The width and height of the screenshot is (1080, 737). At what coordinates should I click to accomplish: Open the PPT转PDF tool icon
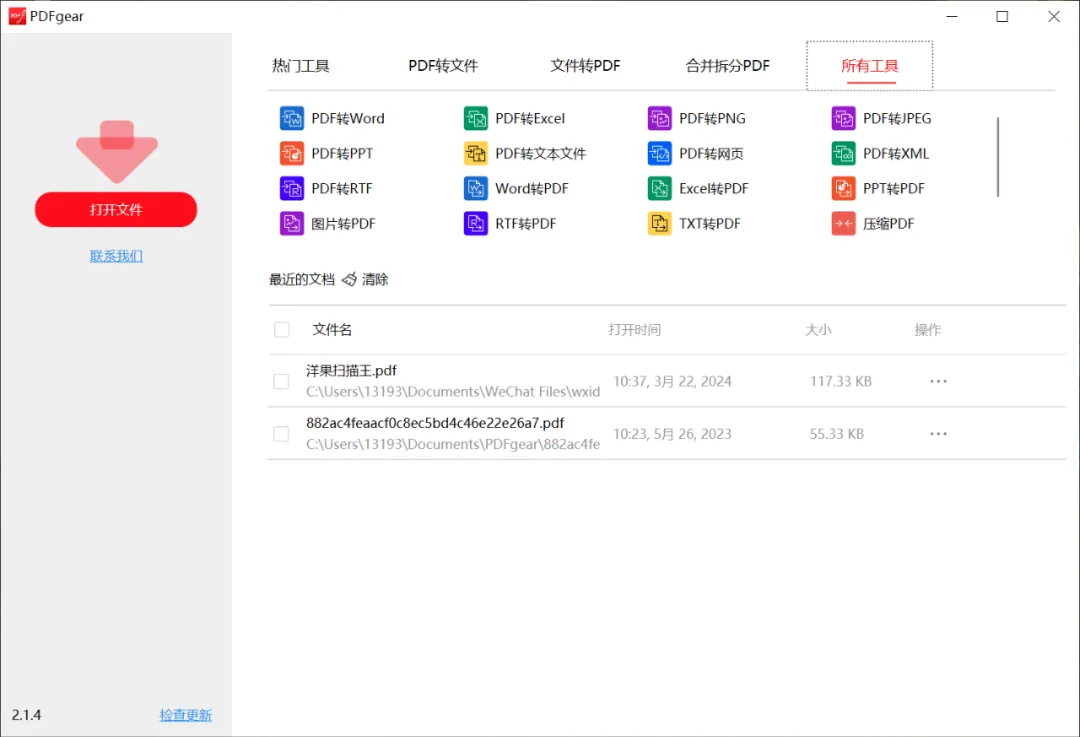(x=843, y=189)
